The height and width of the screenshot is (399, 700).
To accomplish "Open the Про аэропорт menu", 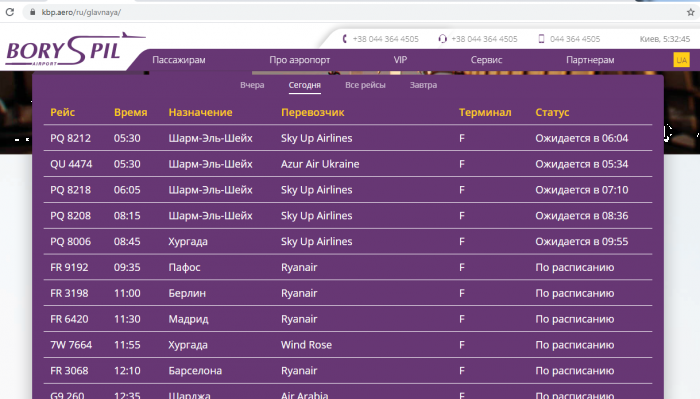I will (300, 60).
